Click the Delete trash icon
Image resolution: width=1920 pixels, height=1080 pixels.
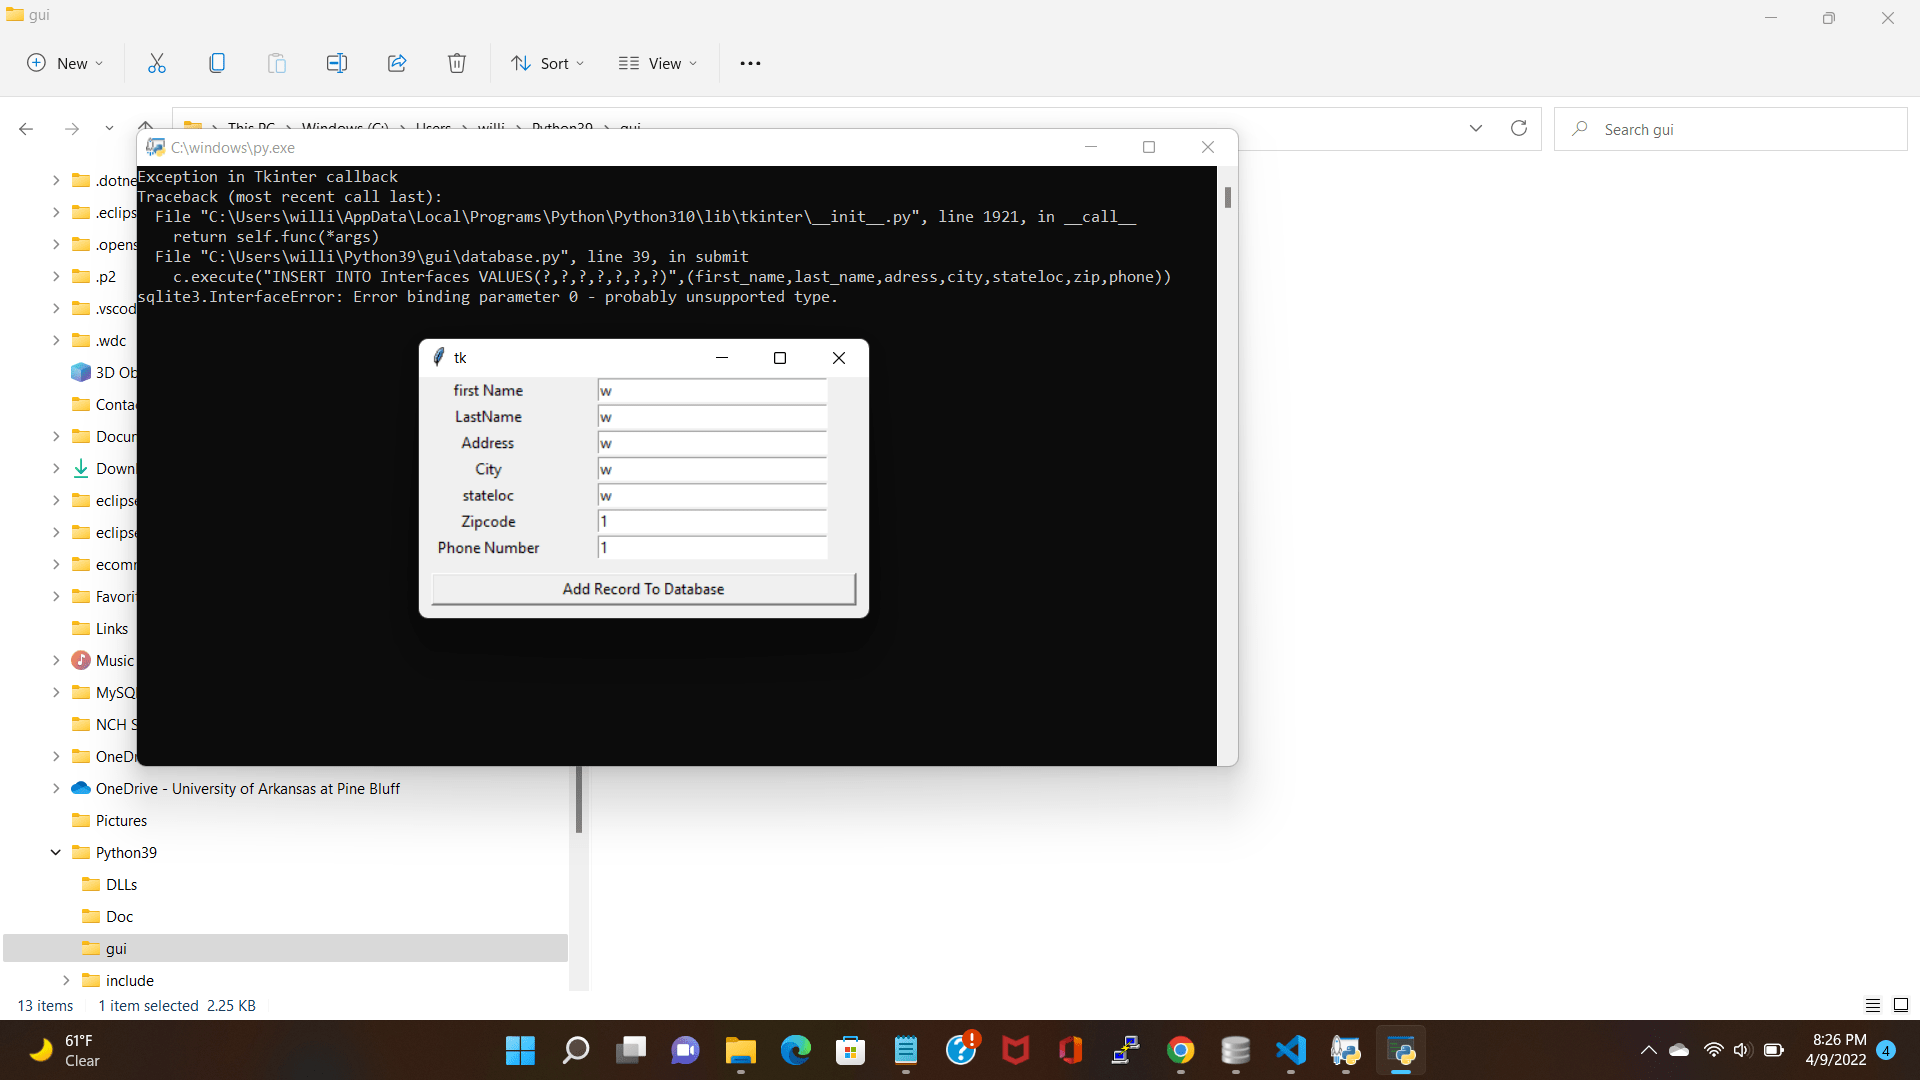[457, 63]
